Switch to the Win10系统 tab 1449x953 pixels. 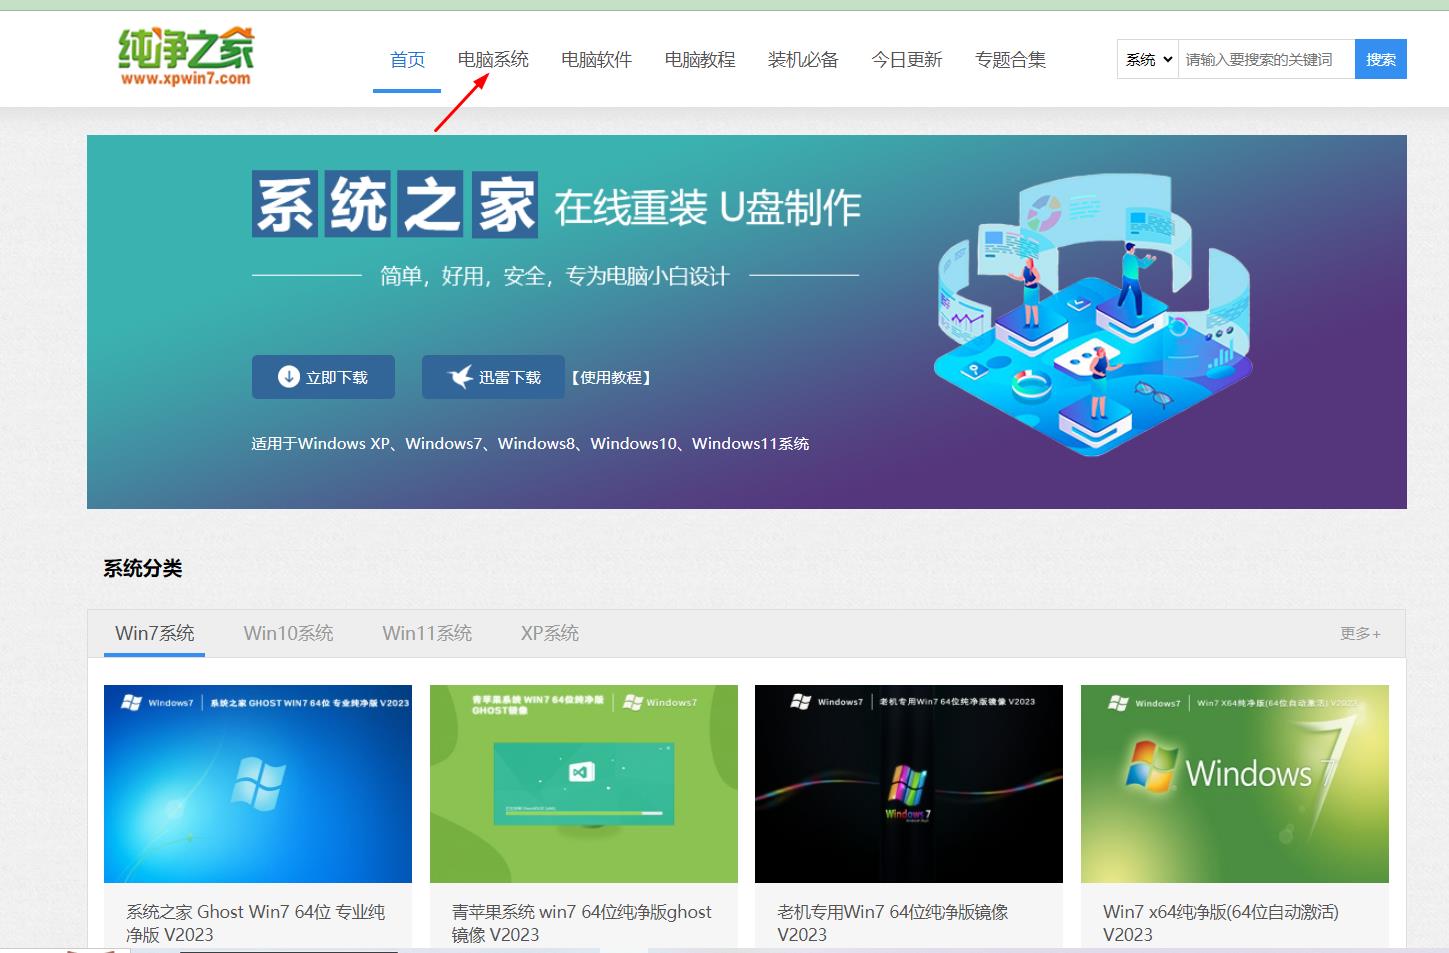pos(288,632)
